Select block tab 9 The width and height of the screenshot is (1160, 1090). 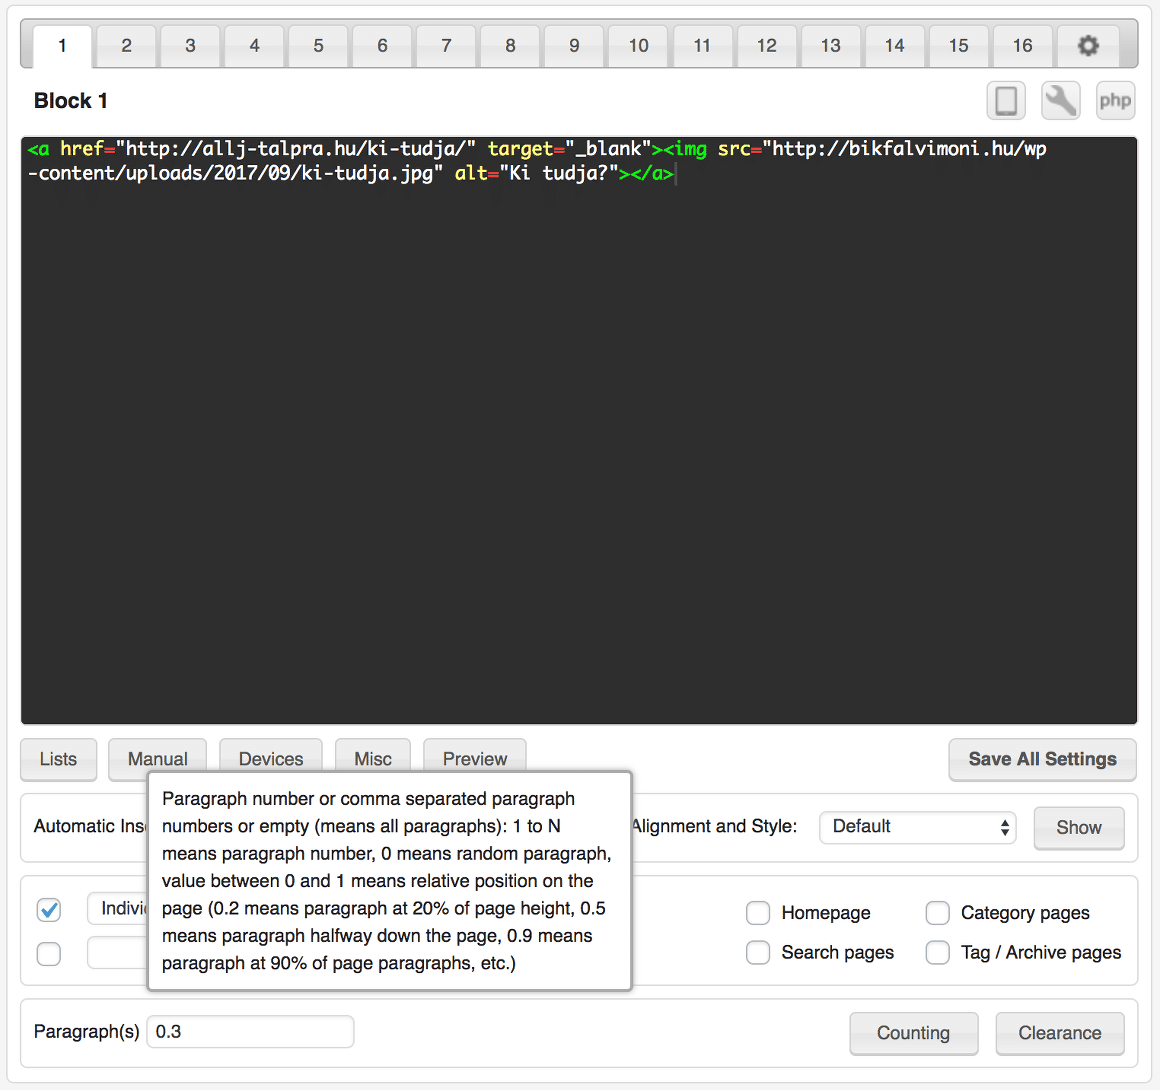pyautogui.click(x=574, y=46)
